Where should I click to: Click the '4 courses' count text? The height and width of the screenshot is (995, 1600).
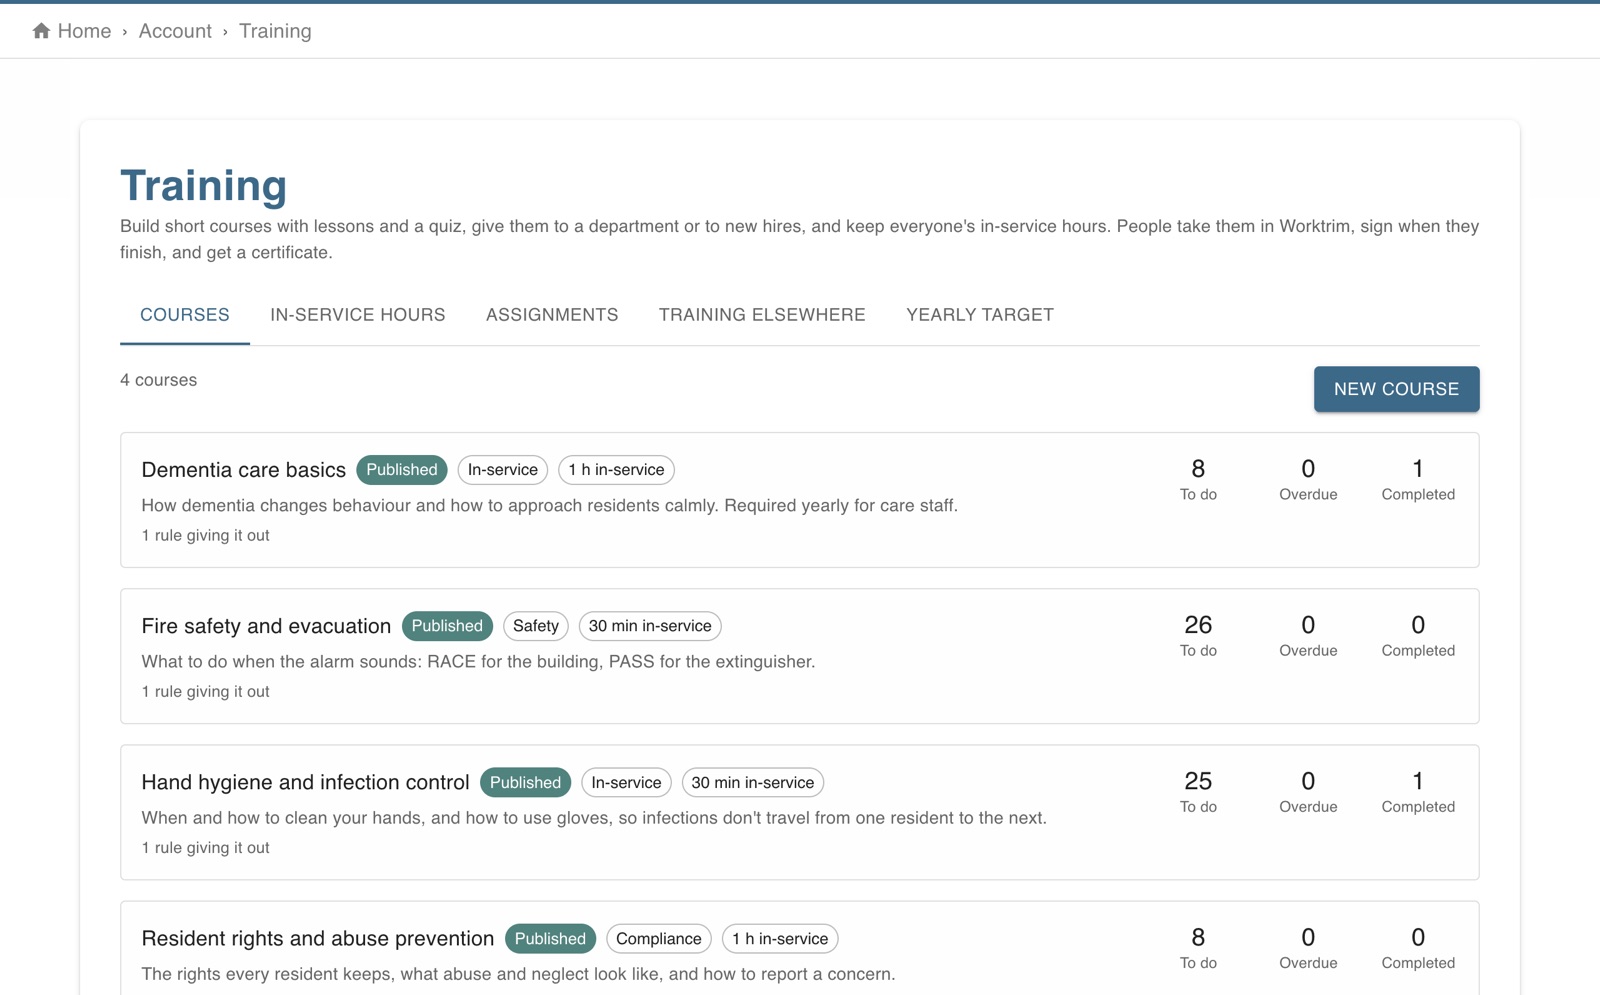pos(158,380)
